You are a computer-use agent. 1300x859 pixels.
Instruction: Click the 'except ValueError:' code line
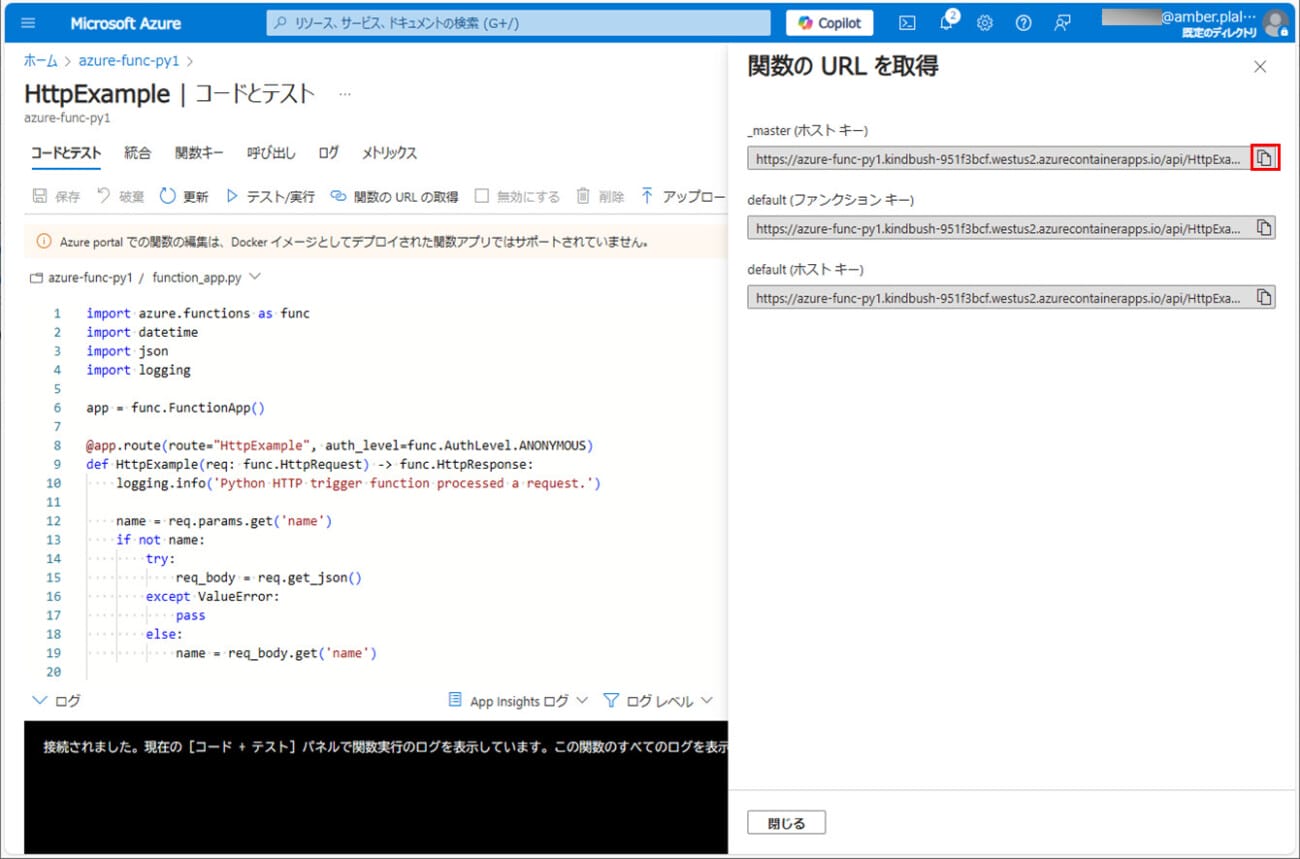pyautogui.click(x=213, y=596)
